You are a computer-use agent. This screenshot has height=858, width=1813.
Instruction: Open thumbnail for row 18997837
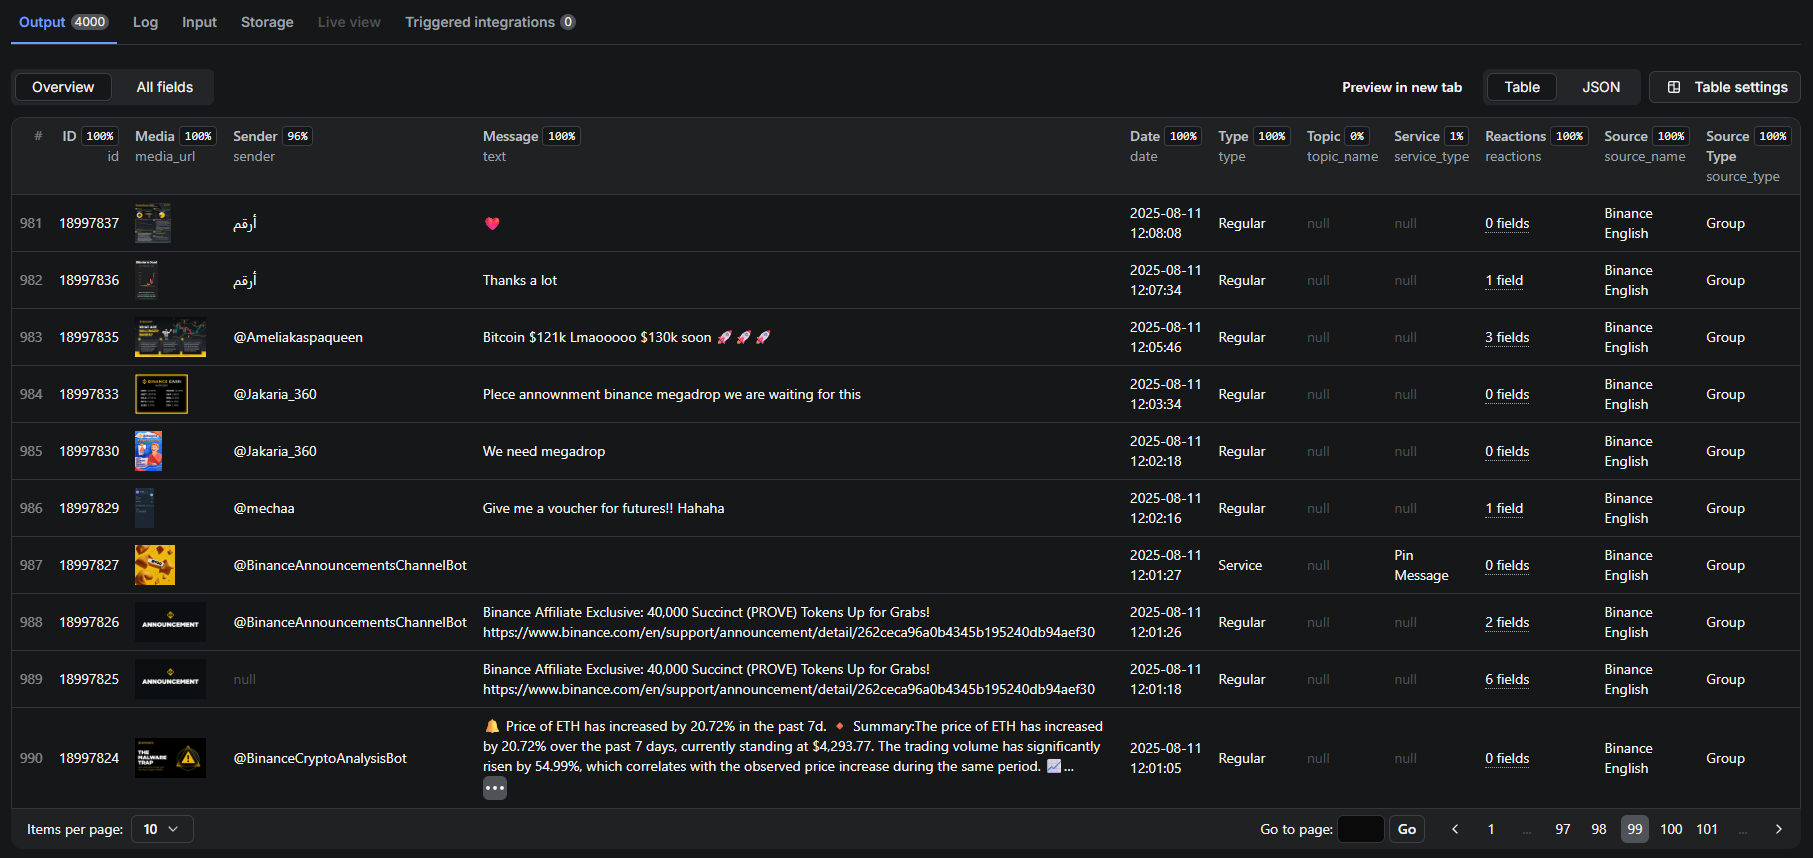point(153,223)
